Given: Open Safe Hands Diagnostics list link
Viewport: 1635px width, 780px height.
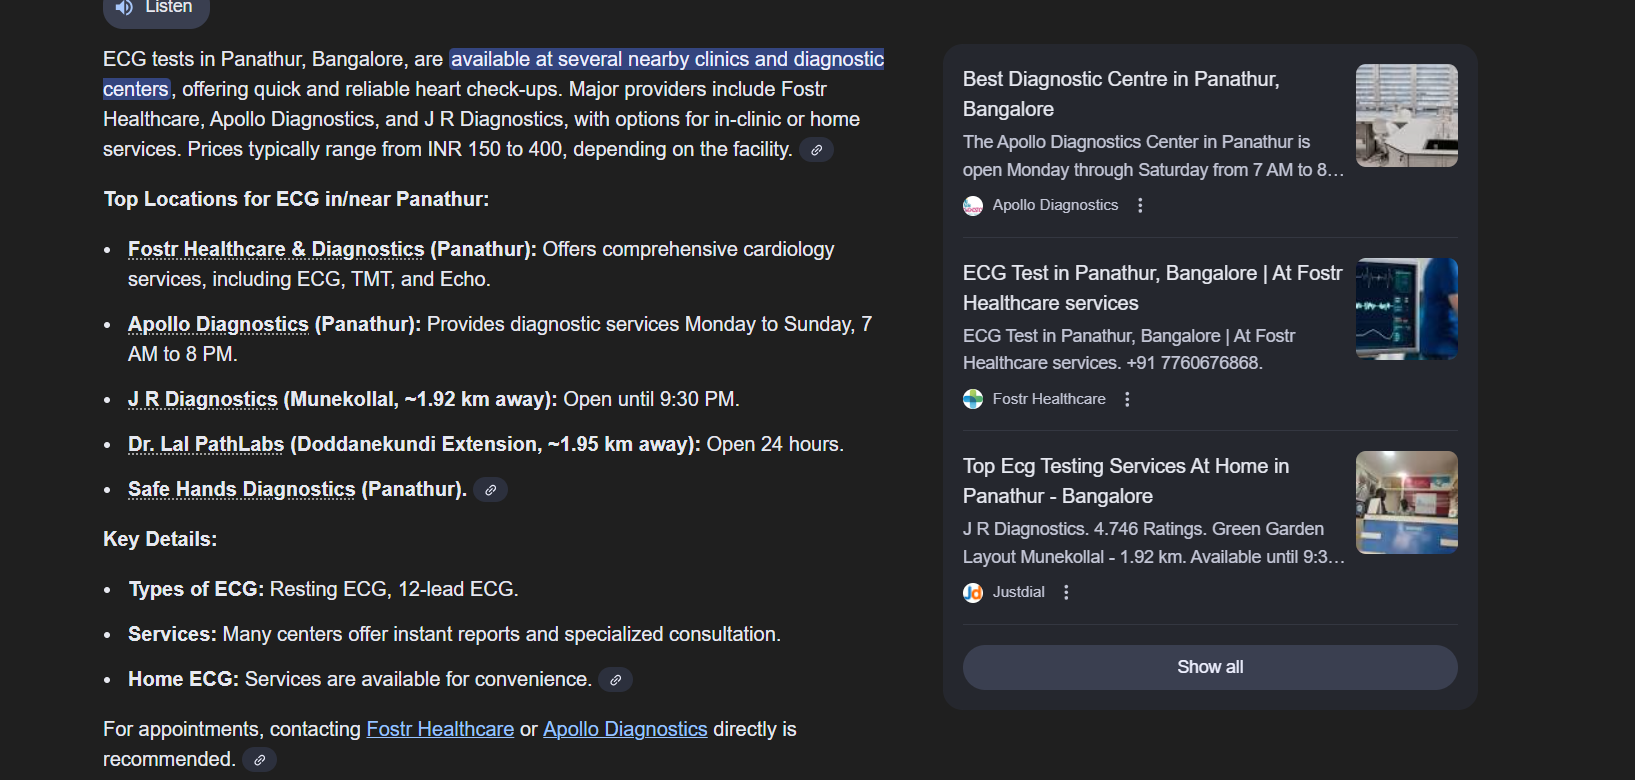Looking at the screenshot, I should 242,489.
